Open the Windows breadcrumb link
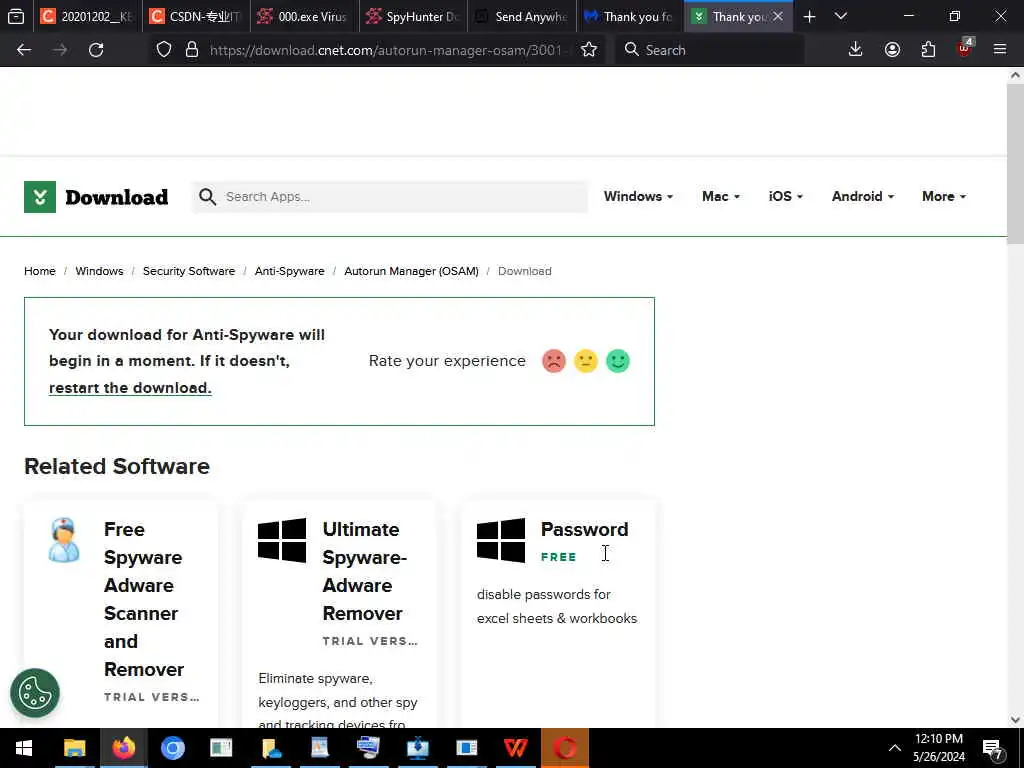Viewport: 1024px width, 768px height. [99, 271]
